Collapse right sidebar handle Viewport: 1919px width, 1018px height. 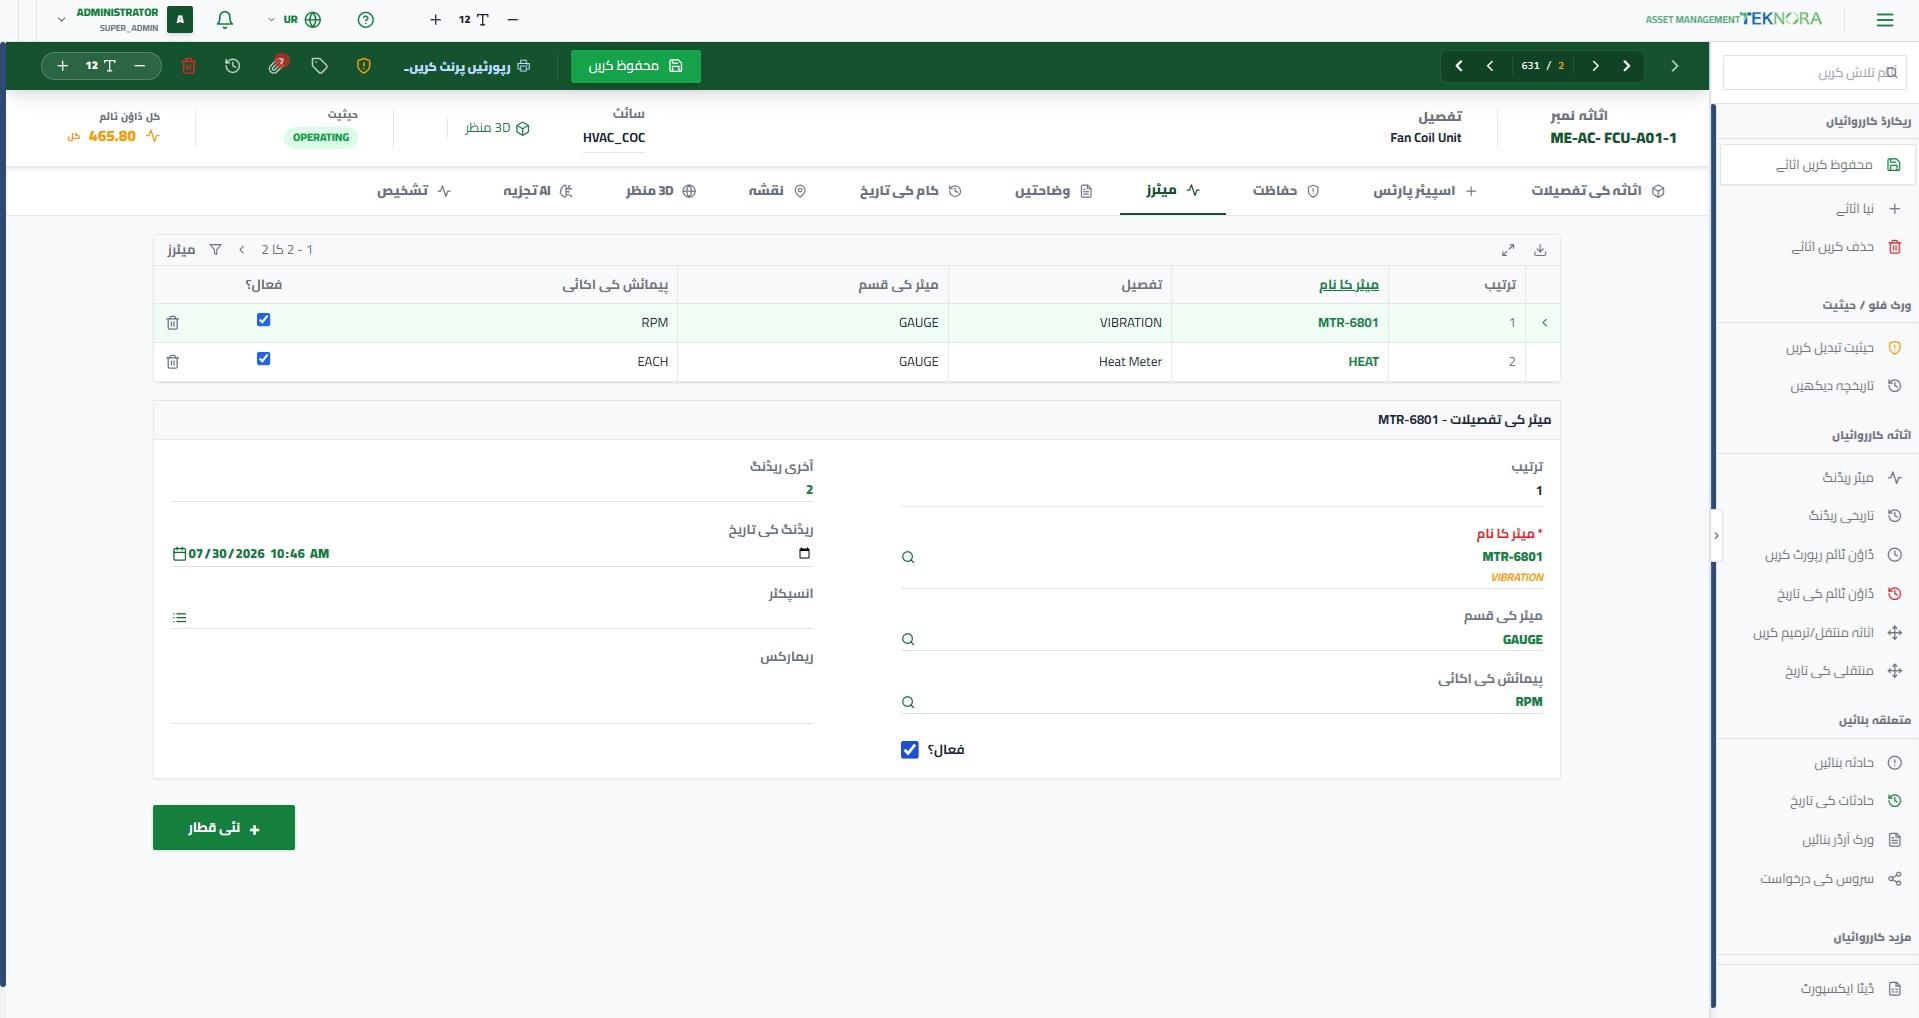[1716, 536]
